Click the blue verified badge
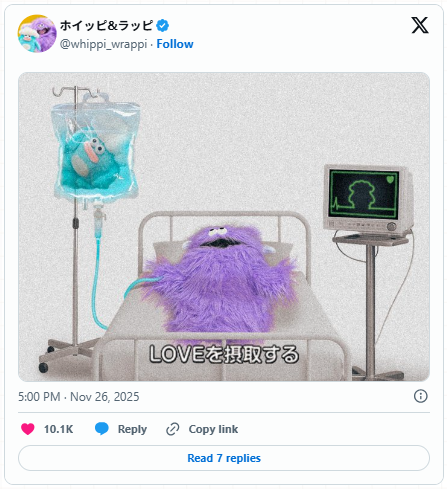This screenshot has width=447, height=489. pos(163,26)
